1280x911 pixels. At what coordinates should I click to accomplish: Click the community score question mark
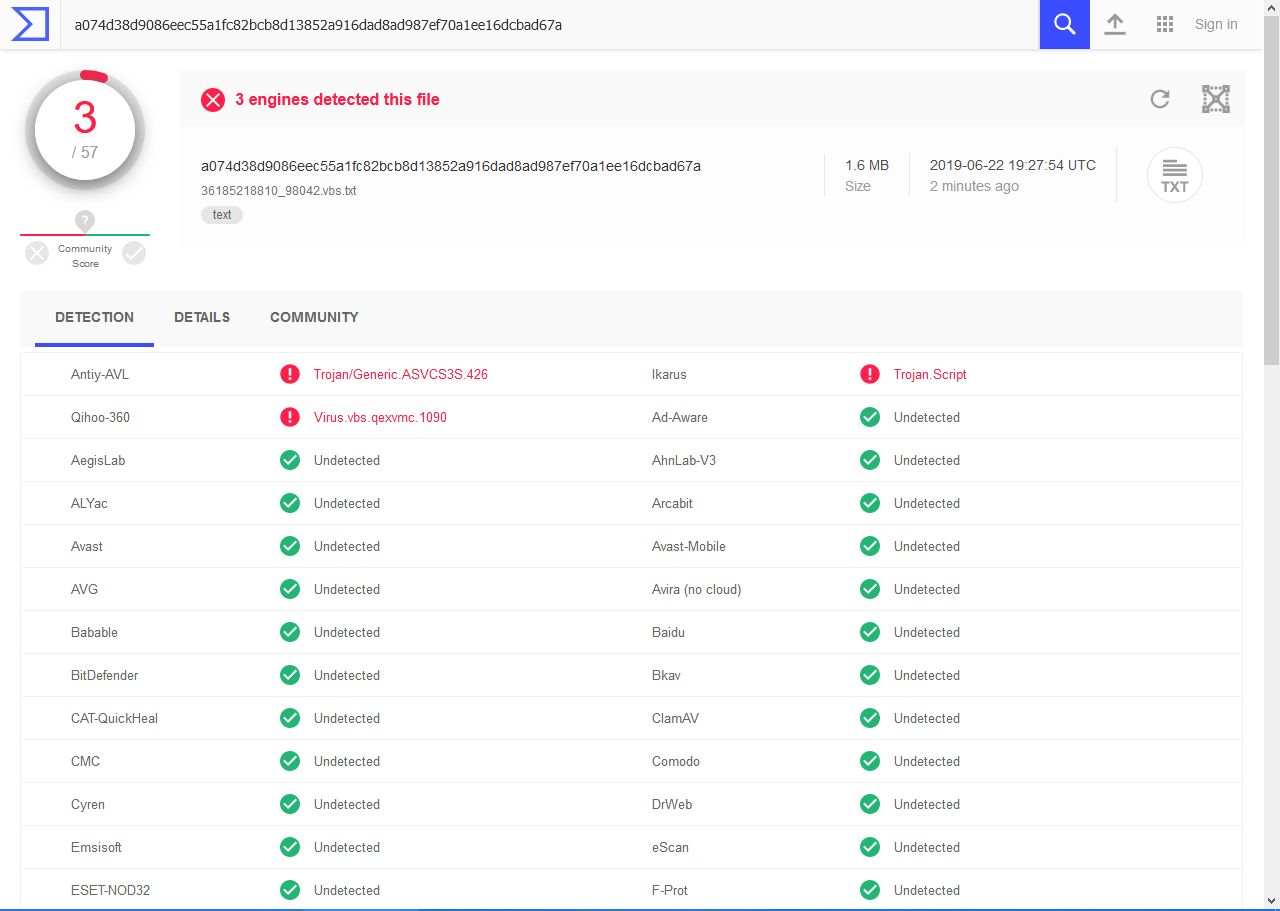coord(85,220)
